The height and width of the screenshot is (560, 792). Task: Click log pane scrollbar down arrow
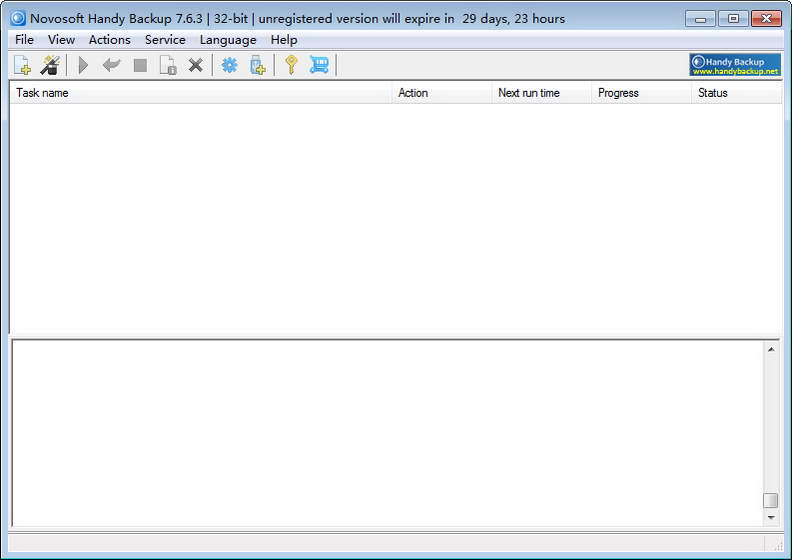[771, 517]
